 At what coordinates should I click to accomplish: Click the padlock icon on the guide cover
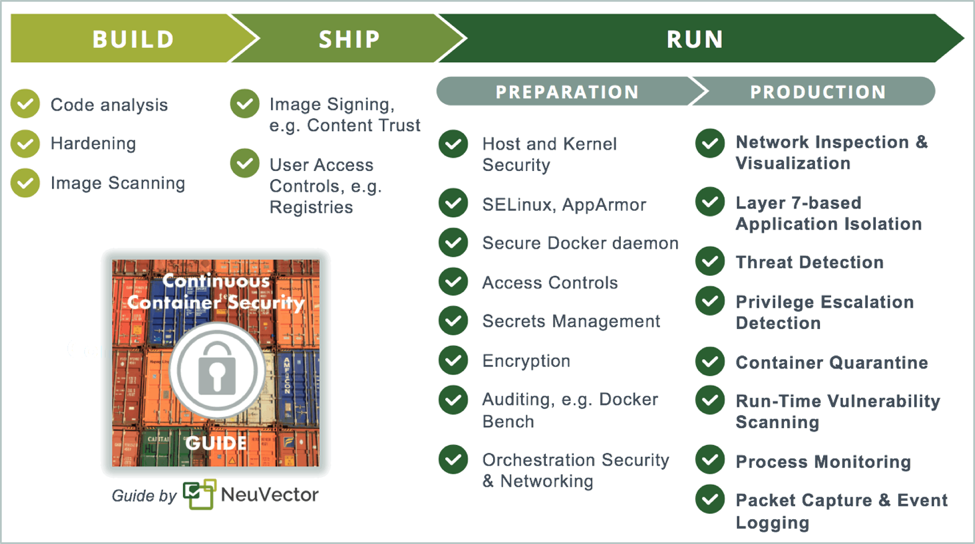[x=216, y=372]
